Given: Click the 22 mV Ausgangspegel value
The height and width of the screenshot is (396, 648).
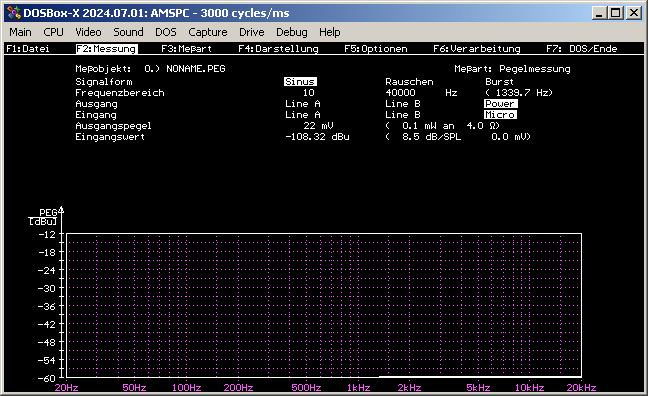Looking at the screenshot, I should 318,126.
